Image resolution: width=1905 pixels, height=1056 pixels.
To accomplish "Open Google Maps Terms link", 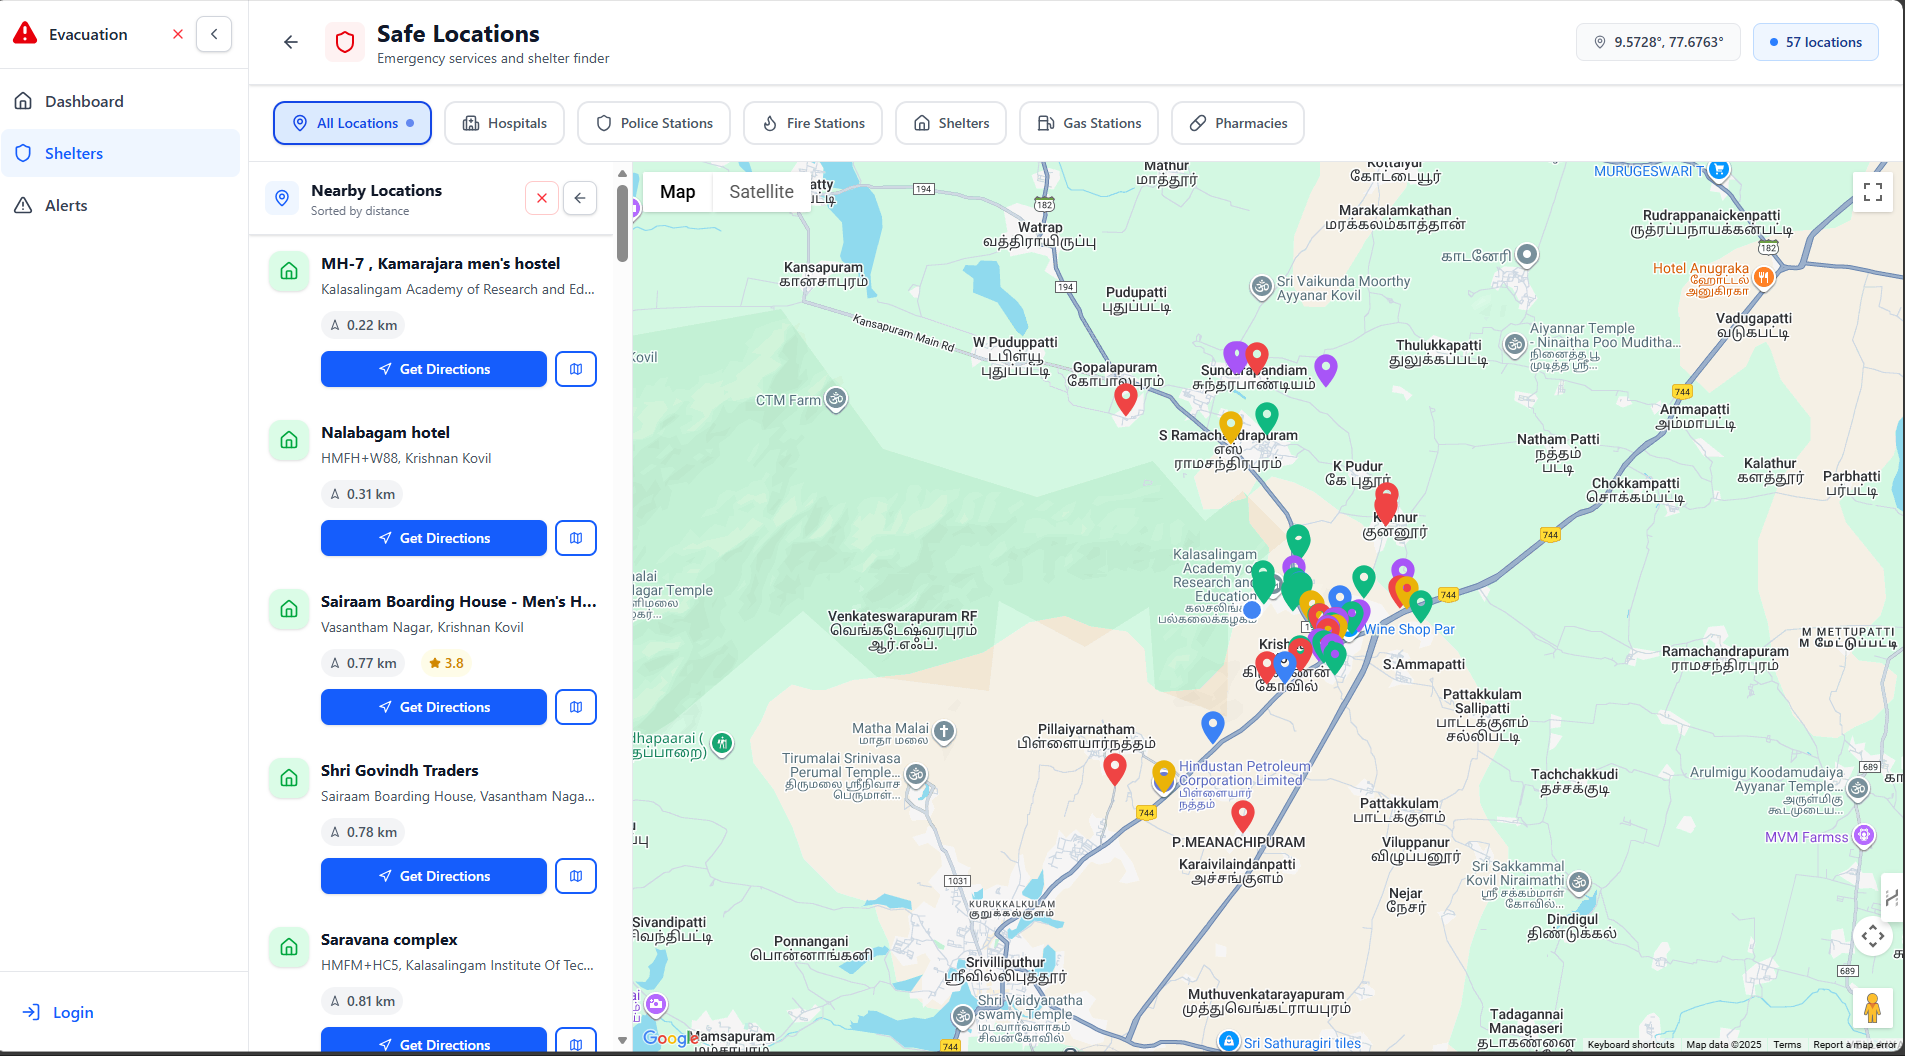I will pos(1787,1045).
